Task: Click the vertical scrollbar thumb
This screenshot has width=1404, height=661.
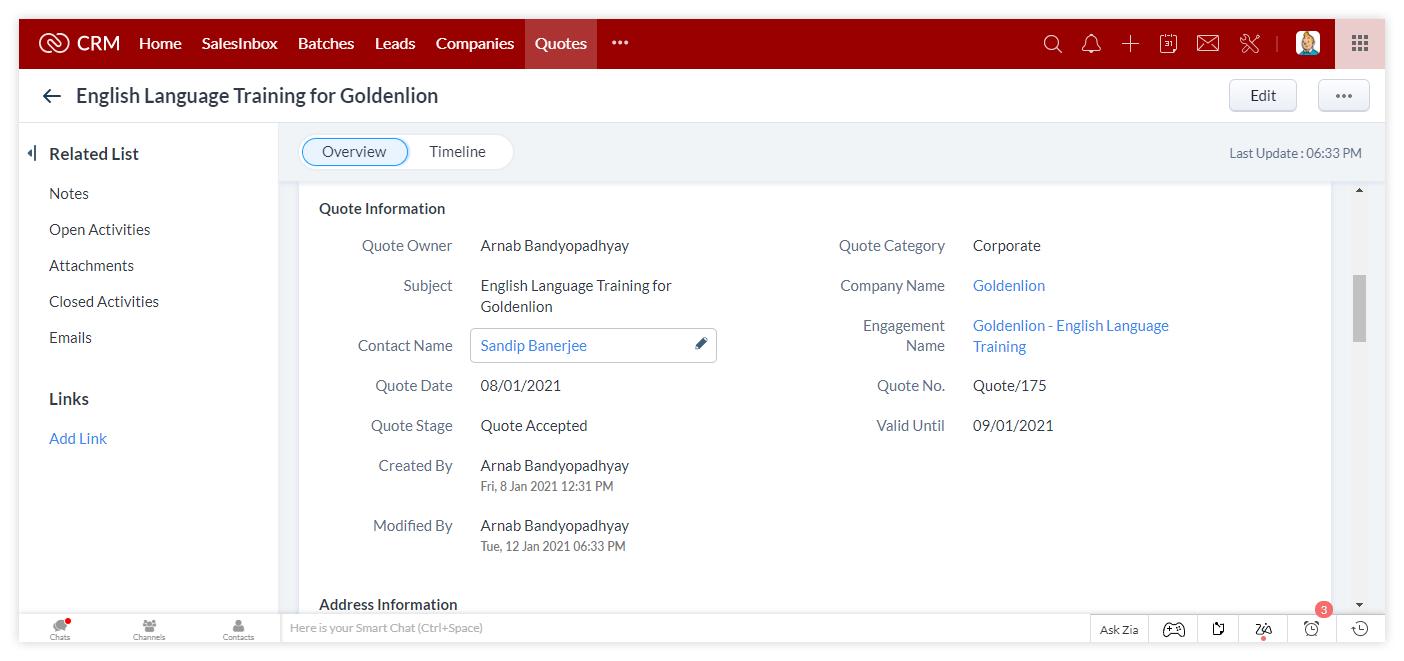Action: pyautogui.click(x=1359, y=308)
